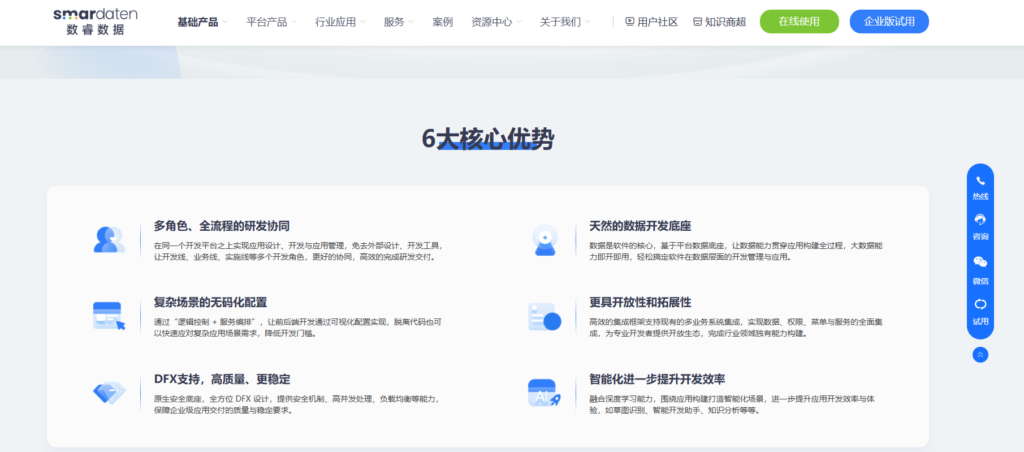Expand the 平台产品 dropdown menu

click(271, 21)
